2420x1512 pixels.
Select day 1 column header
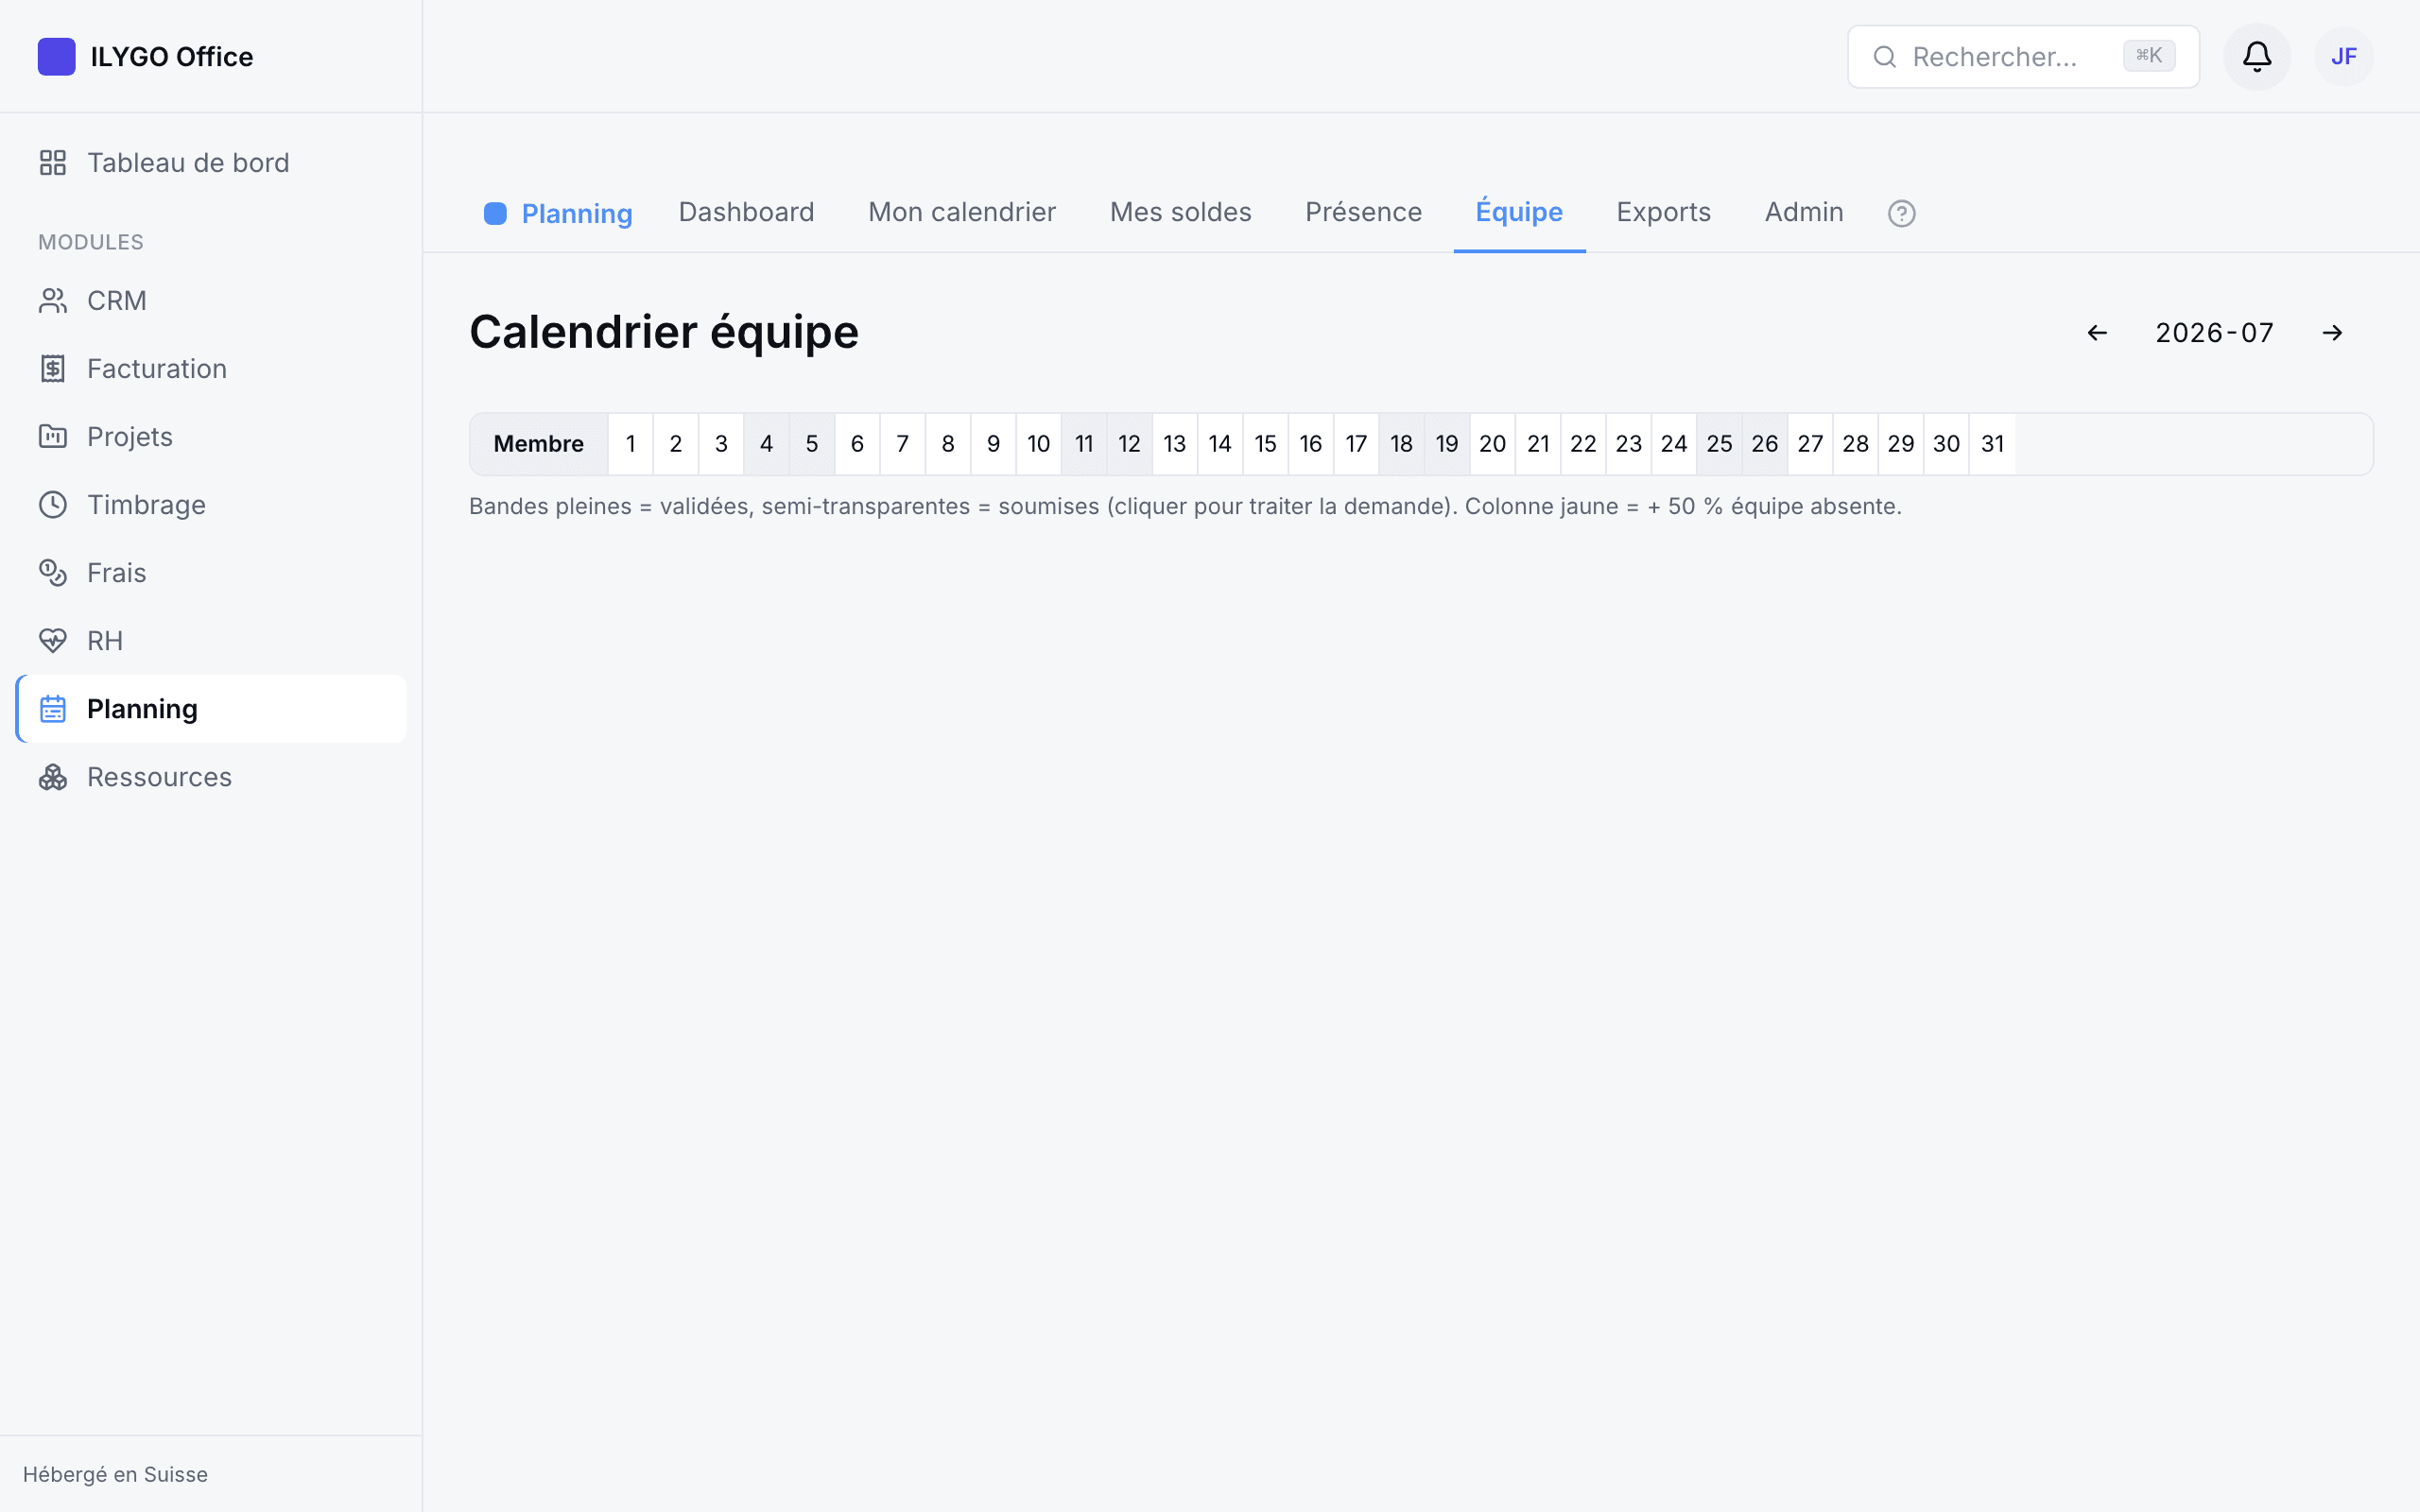coord(630,443)
